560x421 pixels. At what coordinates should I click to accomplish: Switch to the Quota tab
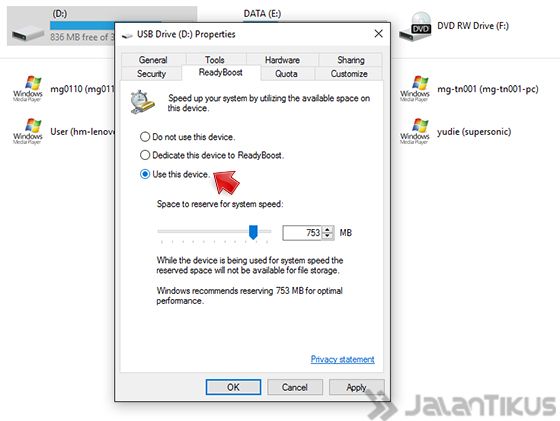pyautogui.click(x=286, y=74)
